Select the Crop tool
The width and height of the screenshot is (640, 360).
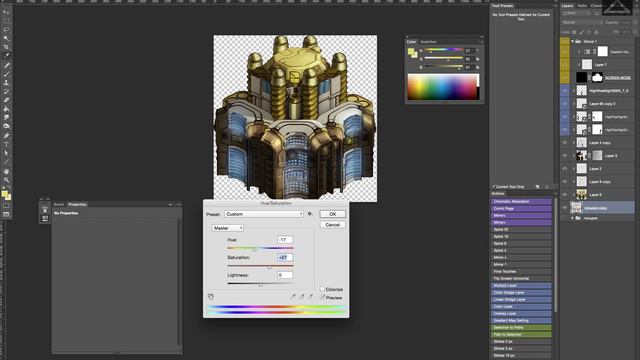point(6,47)
